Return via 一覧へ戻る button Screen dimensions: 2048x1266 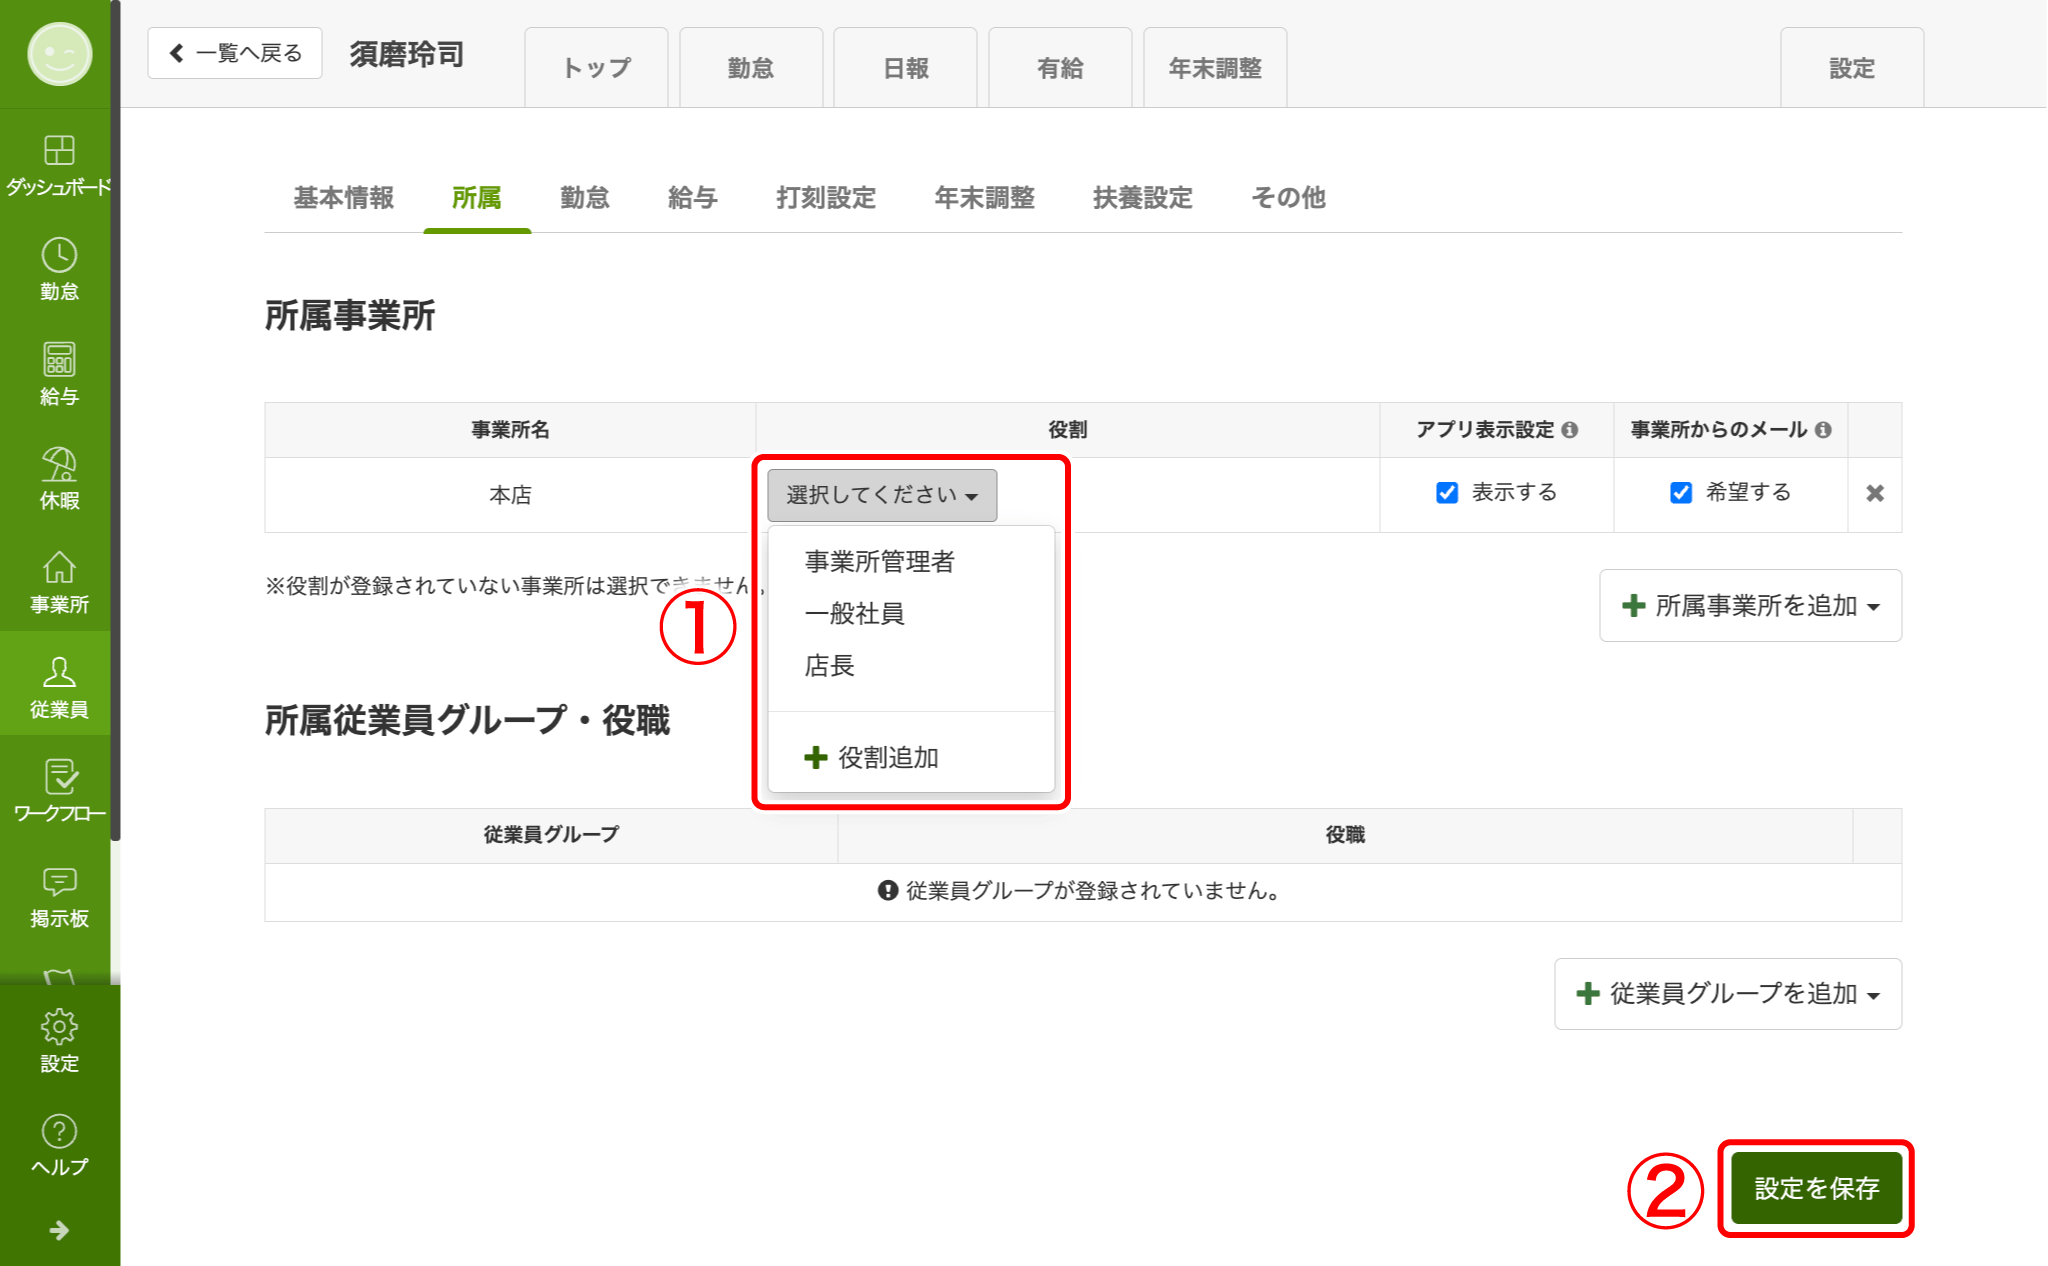[x=235, y=53]
